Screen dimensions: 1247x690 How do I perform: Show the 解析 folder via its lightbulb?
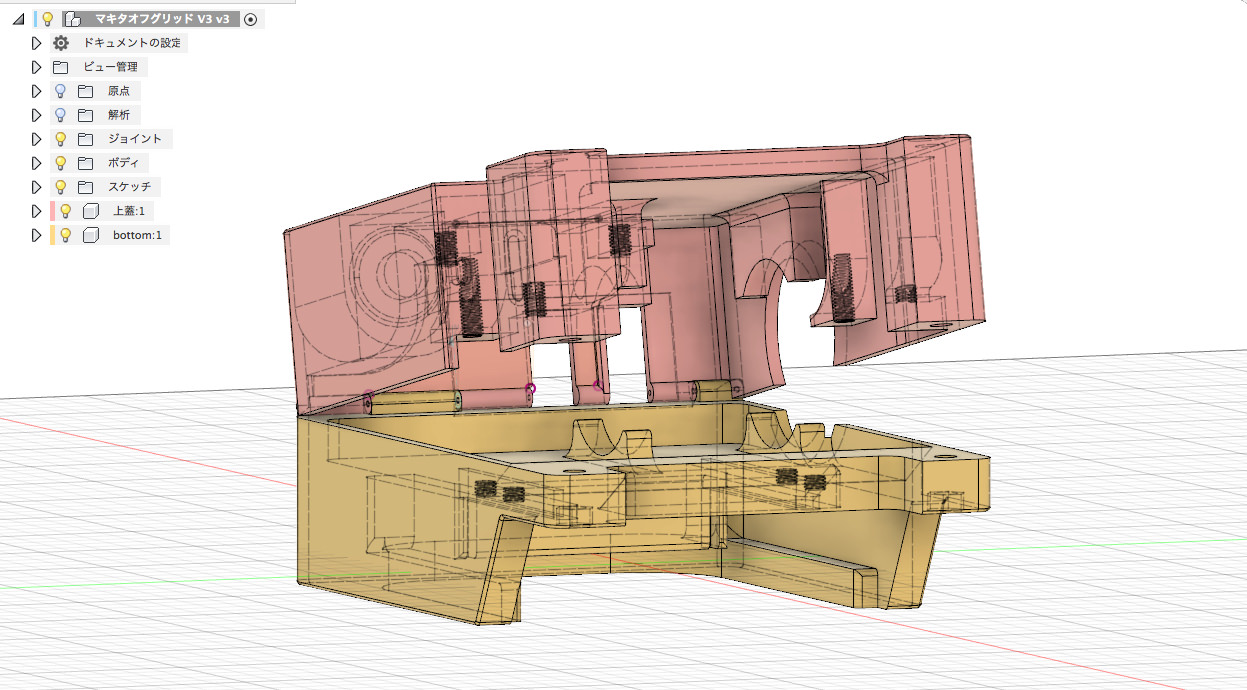coord(60,115)
